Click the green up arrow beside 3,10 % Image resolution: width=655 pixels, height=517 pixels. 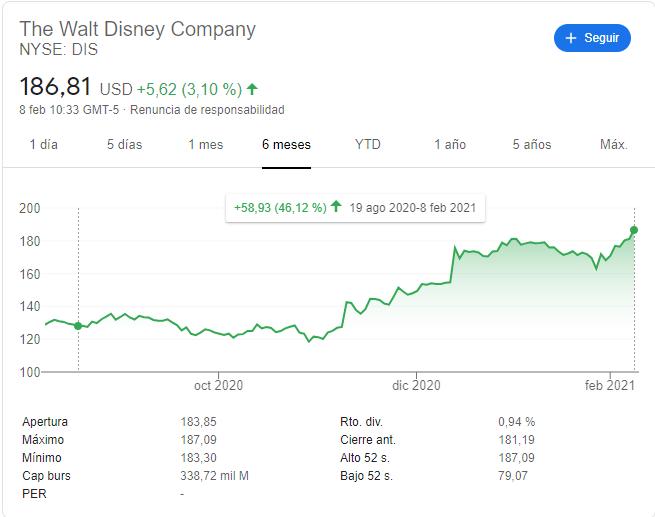(x=252, y=89)
